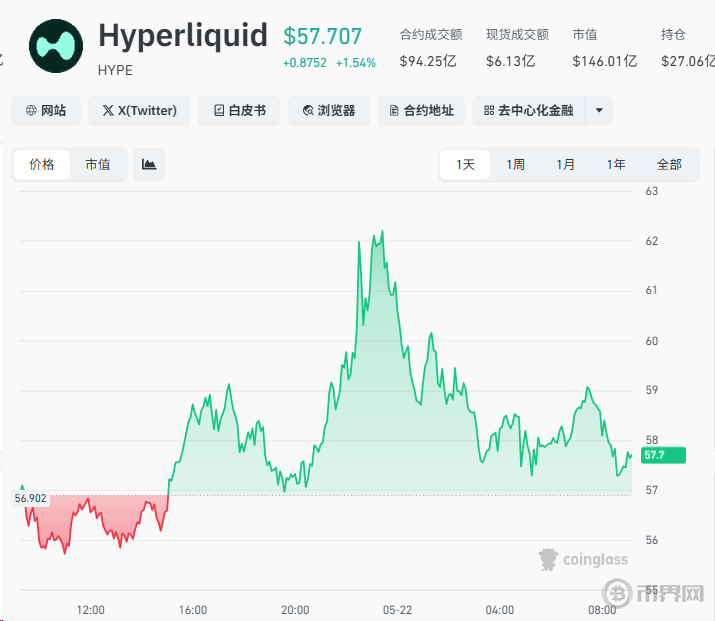Click the 现货成交额 value $6.13亿
This screenshot has width=715, height=621.
(510, 61)
